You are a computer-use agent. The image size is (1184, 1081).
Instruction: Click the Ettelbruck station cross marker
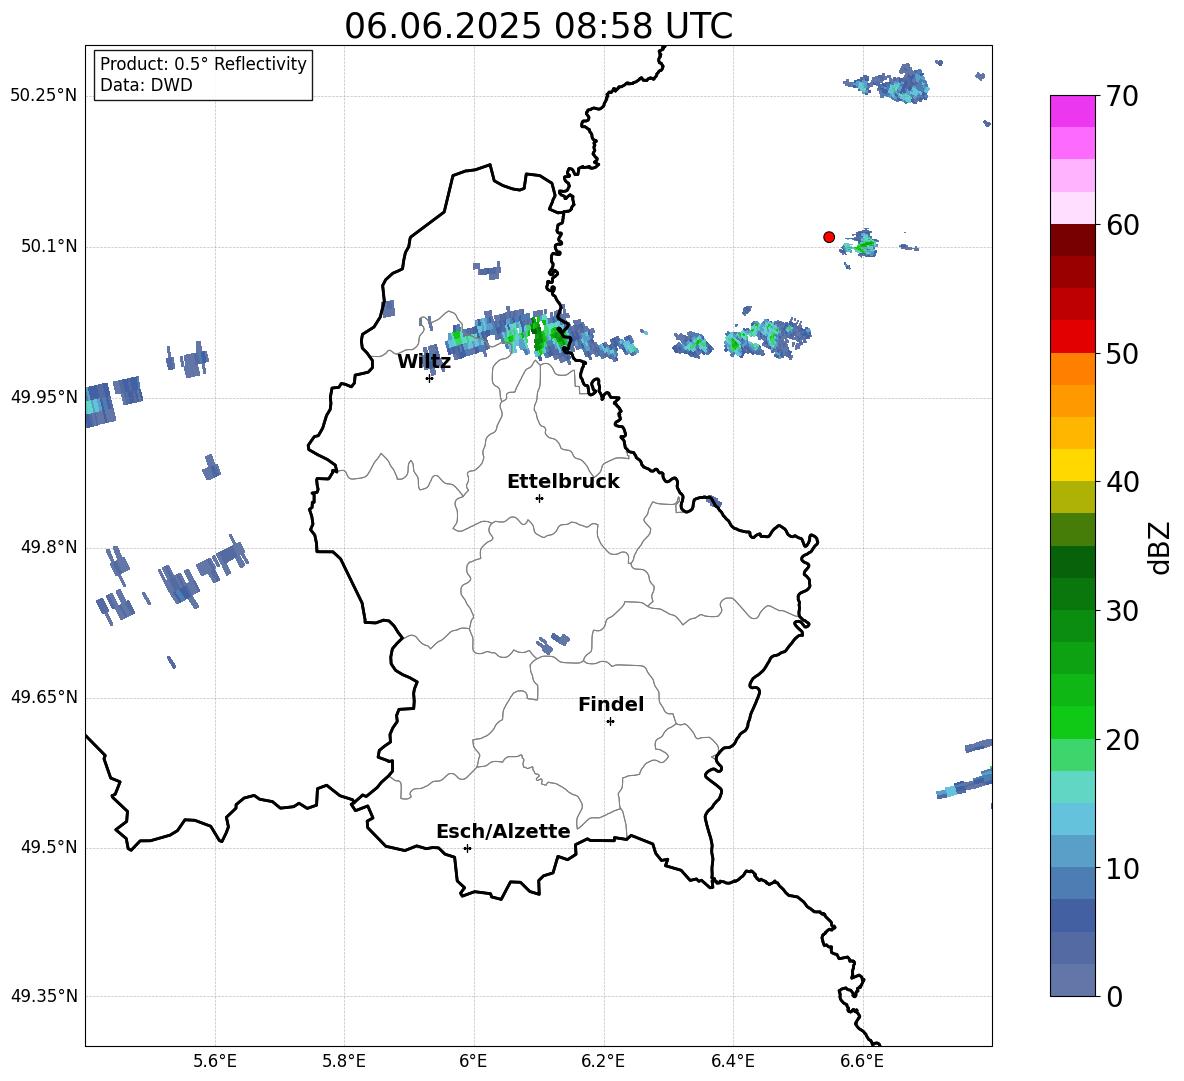(539, 498)
